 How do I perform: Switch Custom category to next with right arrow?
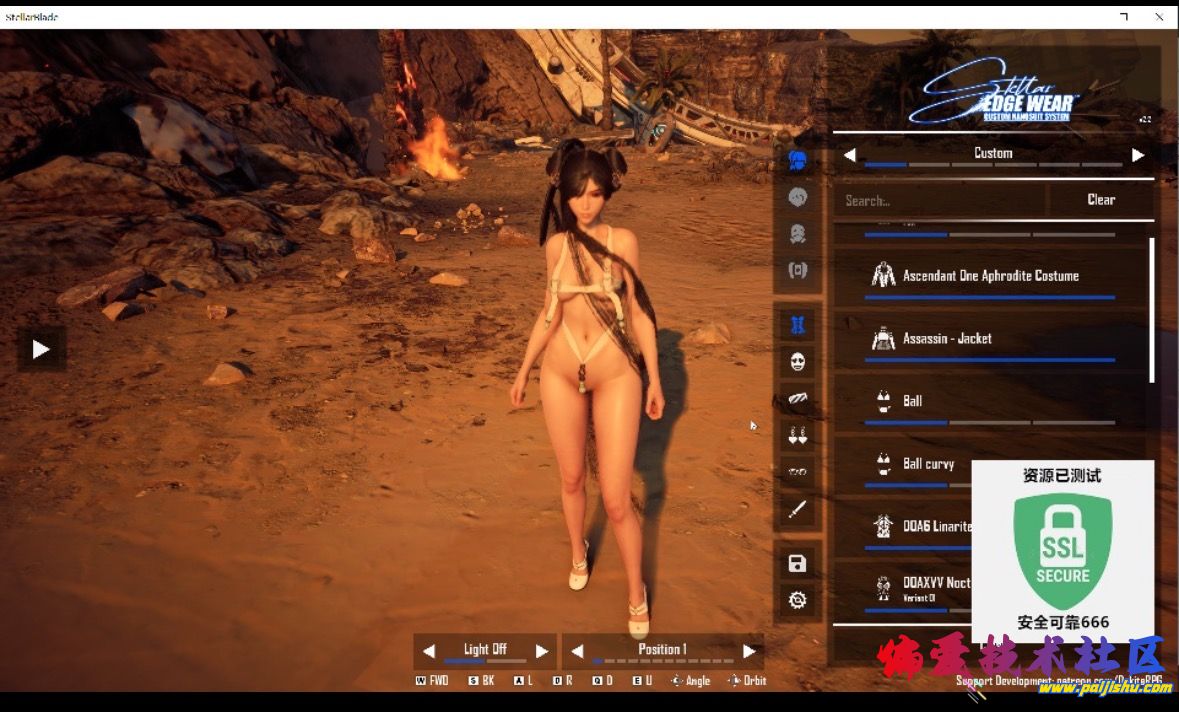coord(1138,155)
